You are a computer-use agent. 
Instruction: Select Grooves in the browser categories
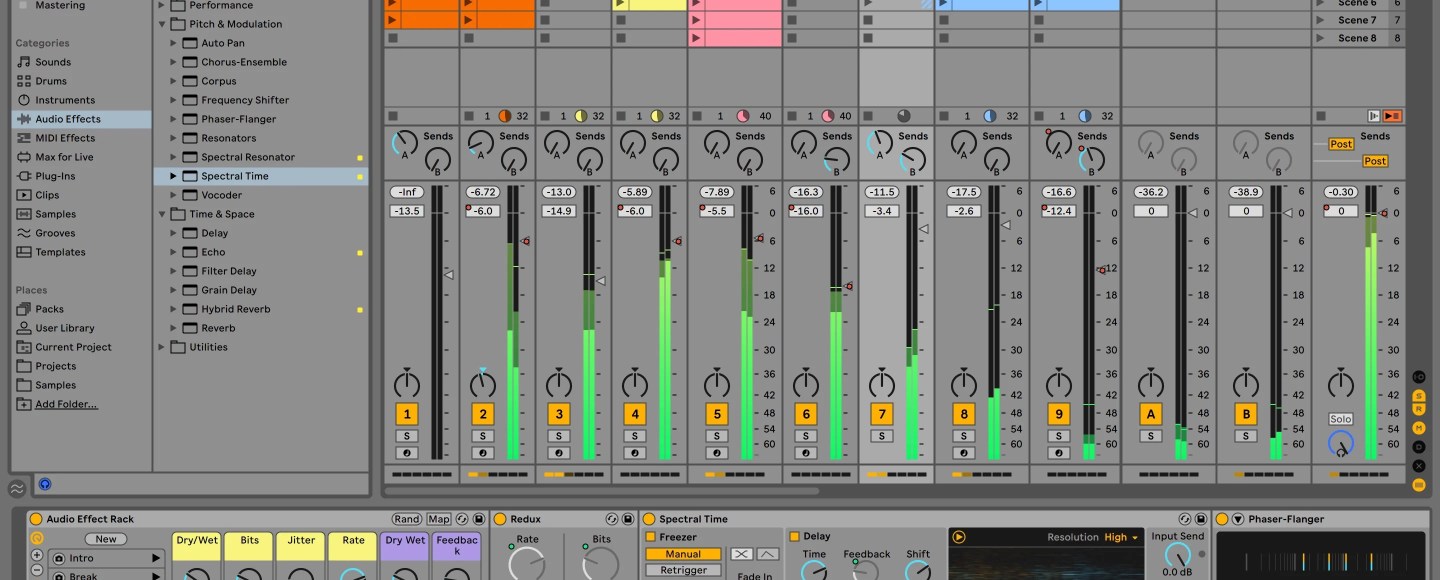55,233
